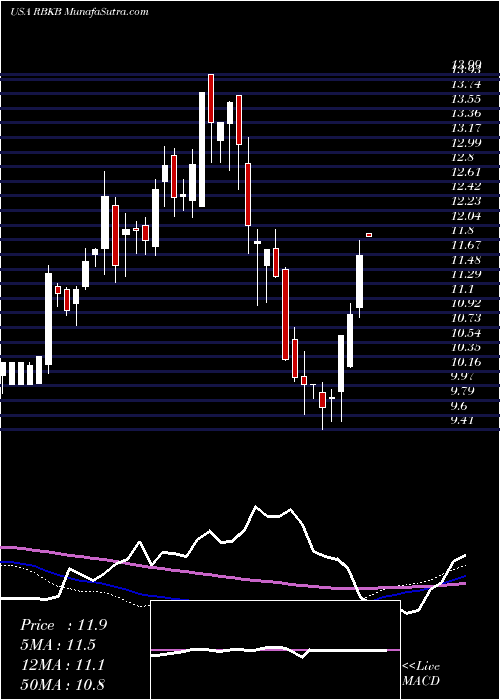Viewport: 500px width, 700px height.
Task: Select the 12.99 price axis label
Action: [x=467, y=143]
